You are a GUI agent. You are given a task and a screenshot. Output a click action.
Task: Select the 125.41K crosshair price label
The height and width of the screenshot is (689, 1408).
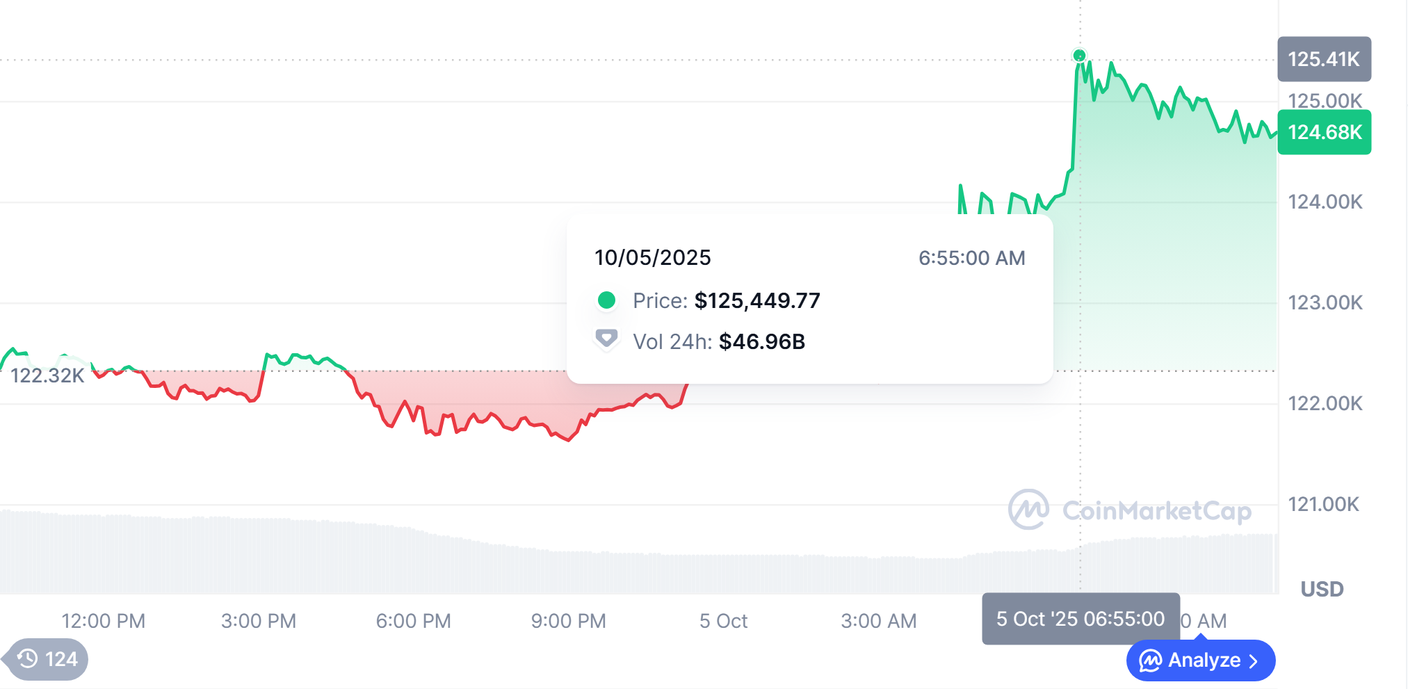[1323, 59]
